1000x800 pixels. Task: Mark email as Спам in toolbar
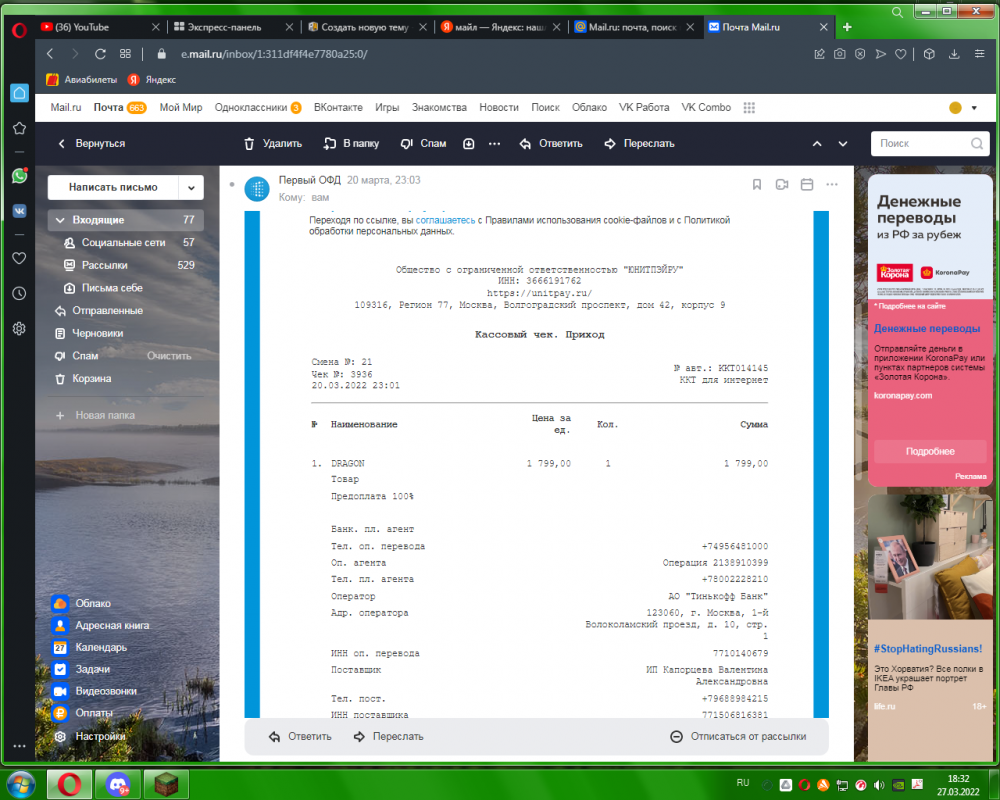423,144
